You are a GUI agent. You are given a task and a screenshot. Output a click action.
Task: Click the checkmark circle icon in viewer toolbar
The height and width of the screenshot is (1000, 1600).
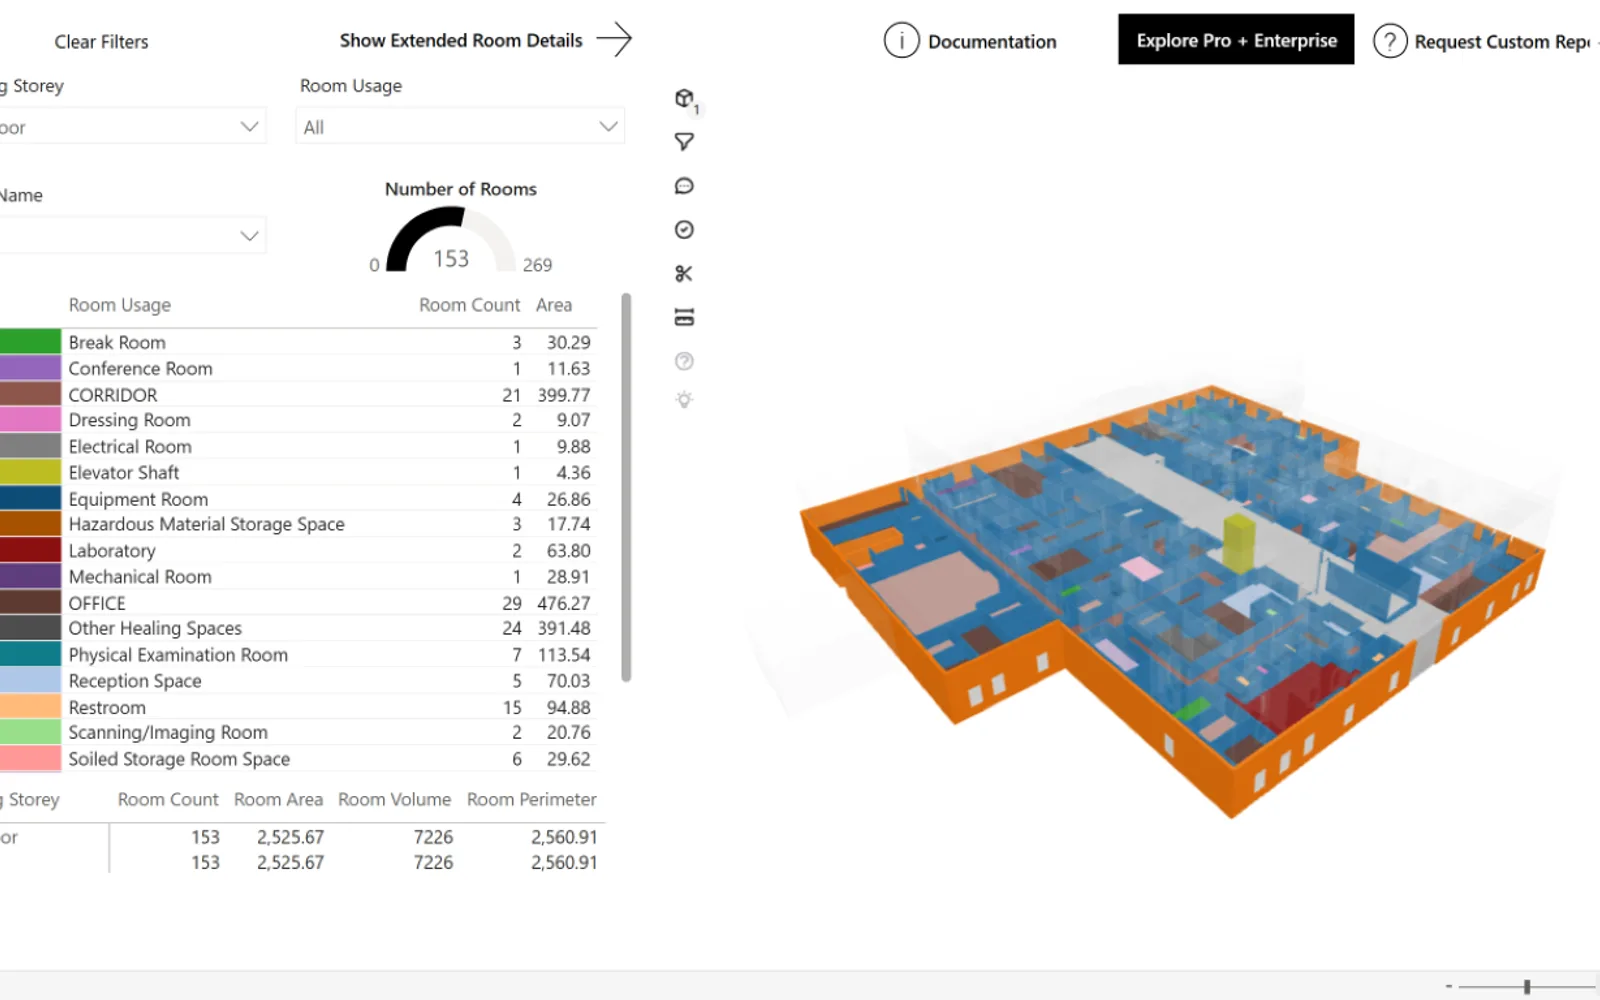point(684,230)
